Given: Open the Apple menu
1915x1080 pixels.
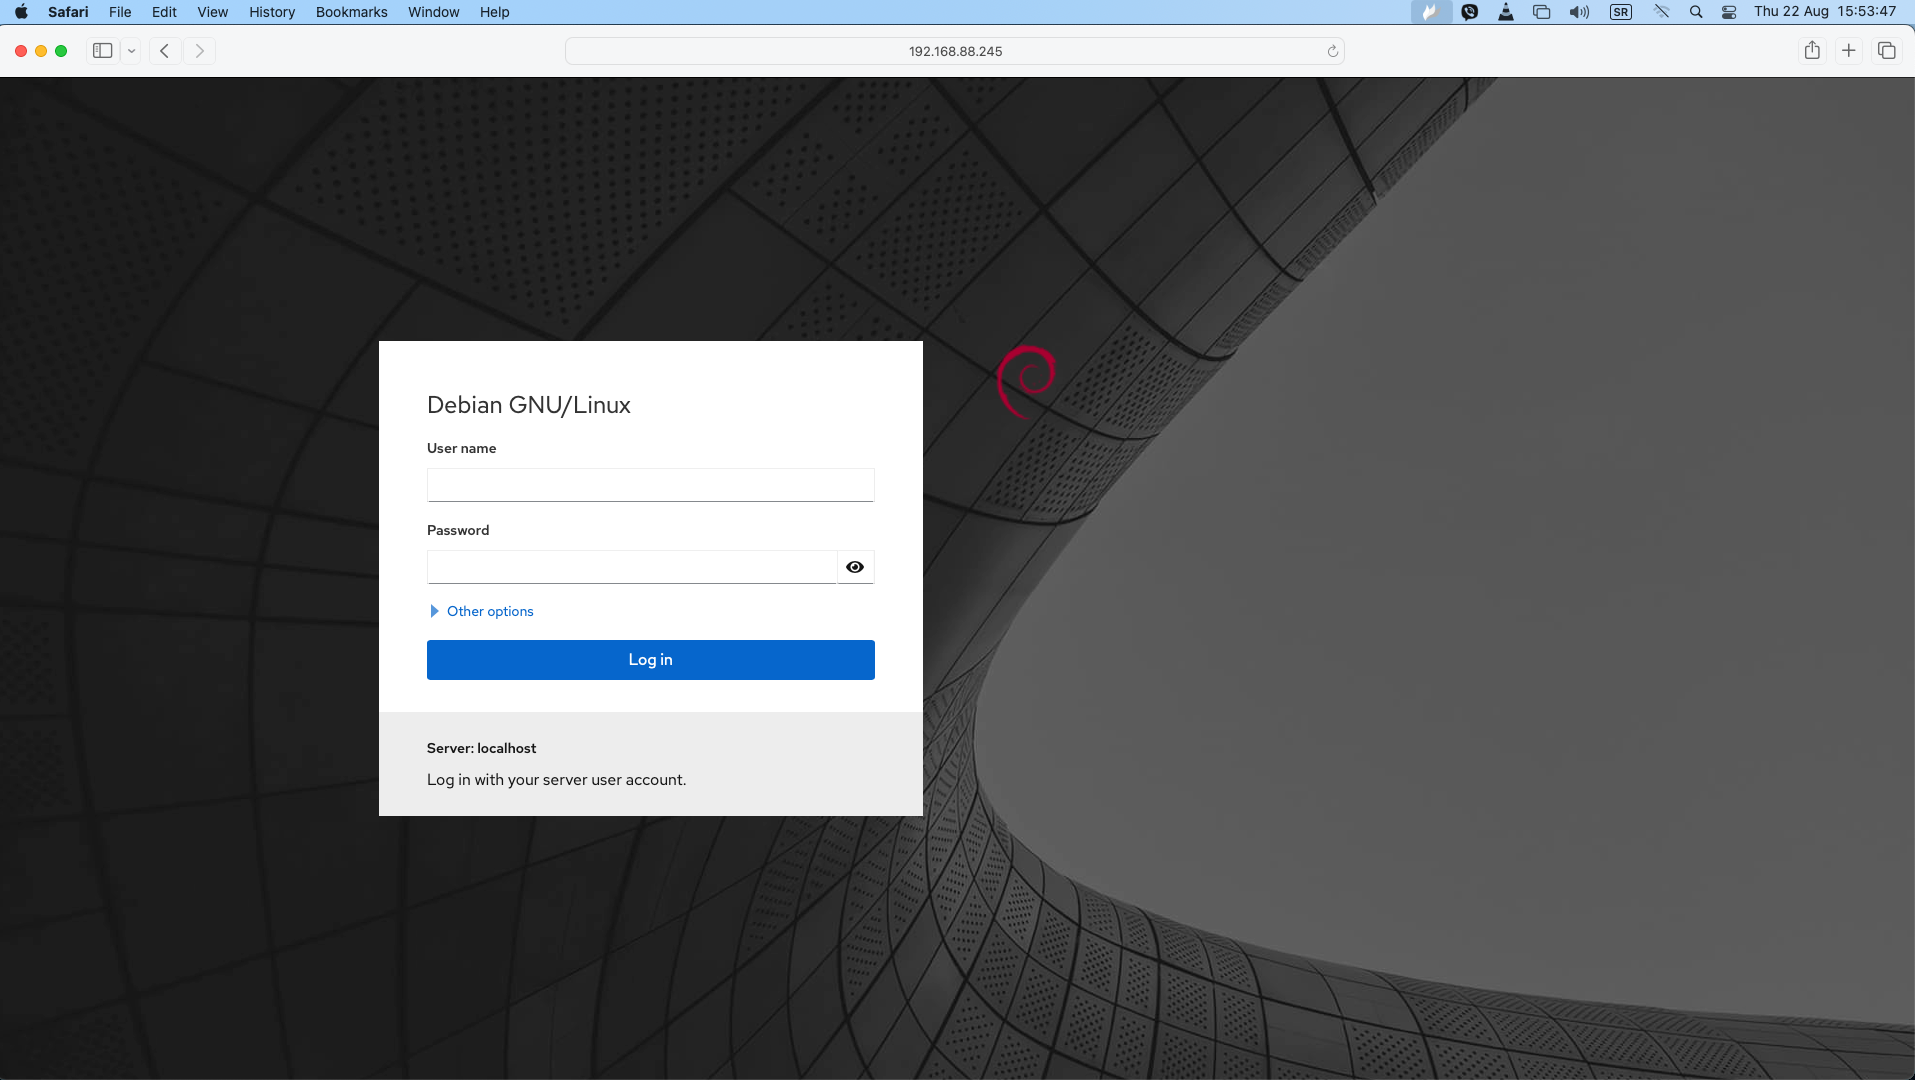Looking at the screenshot, I should coord(21,12).
